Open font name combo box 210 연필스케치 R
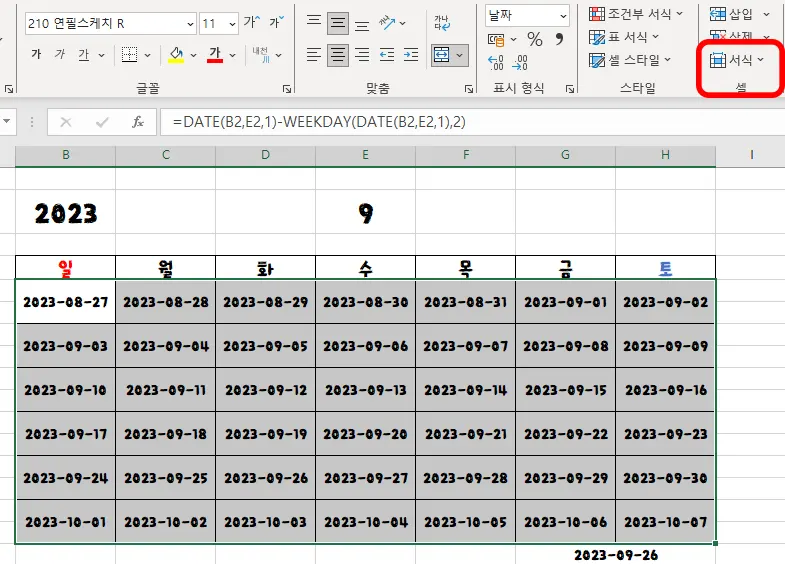 tap(110, 24)
